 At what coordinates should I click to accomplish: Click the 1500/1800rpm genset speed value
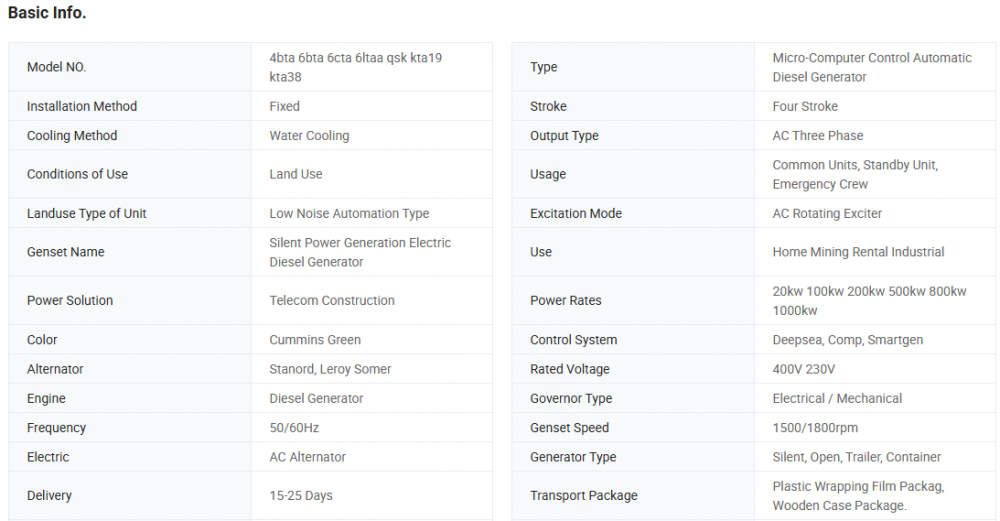(815, 427)
